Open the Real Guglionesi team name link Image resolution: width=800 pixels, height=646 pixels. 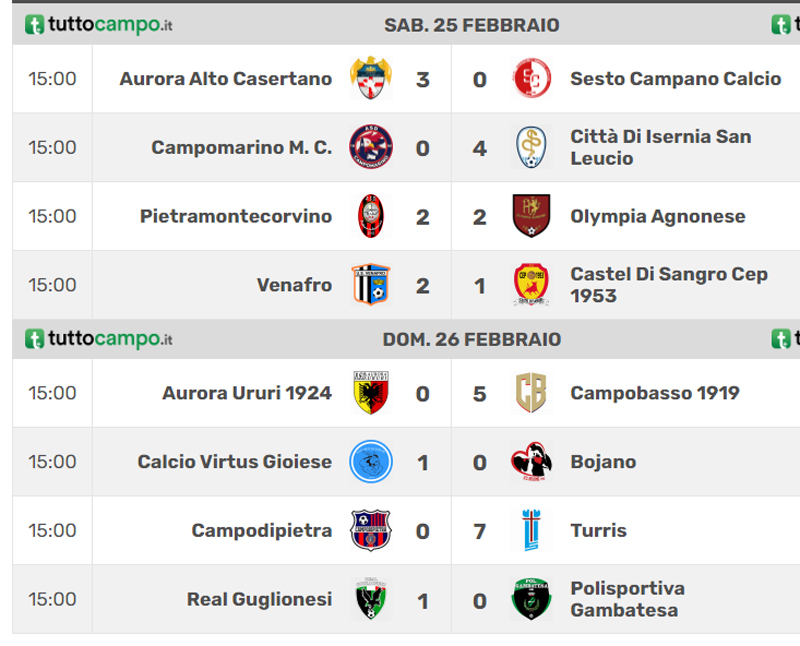pyautogui.click(x=259, y=599)
